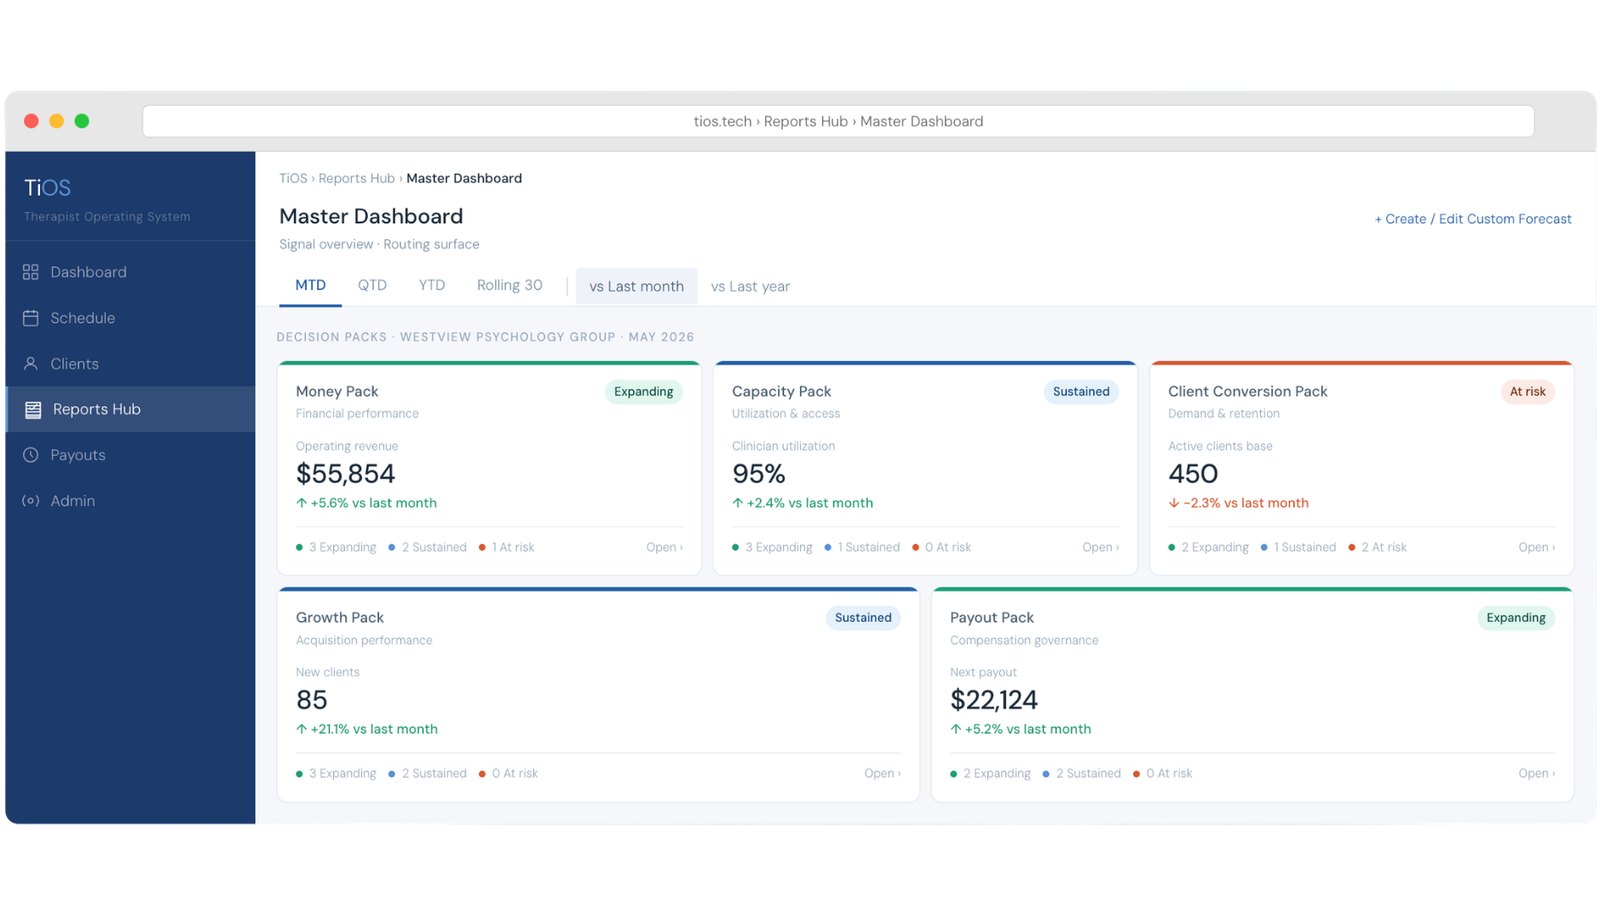Viewport: 1600px width, 920px height.
Task: Click the Schedule calendar icon
Action: tap(31, 318)
